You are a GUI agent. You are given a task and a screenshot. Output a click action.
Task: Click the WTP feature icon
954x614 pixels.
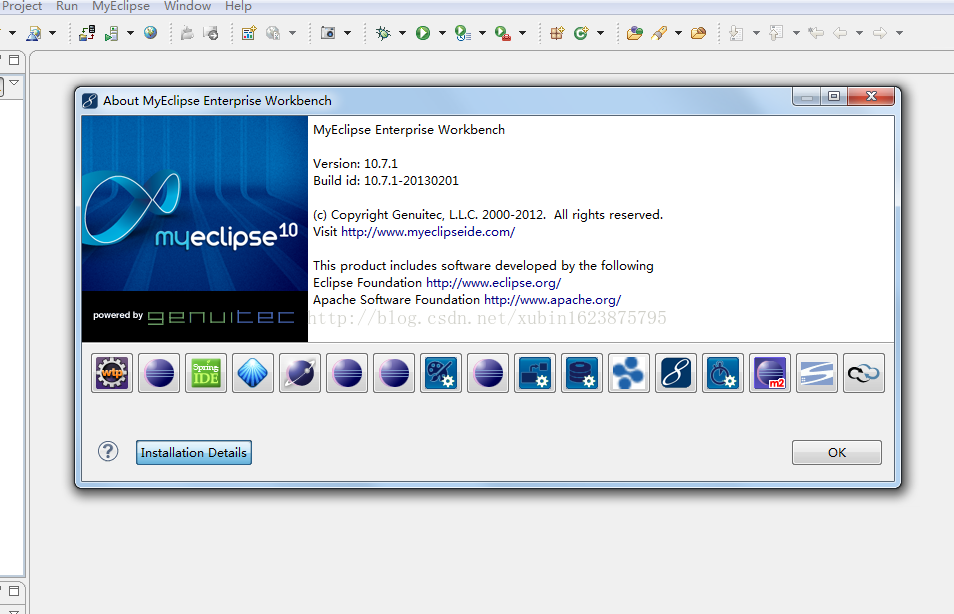(x=112, y=373)
